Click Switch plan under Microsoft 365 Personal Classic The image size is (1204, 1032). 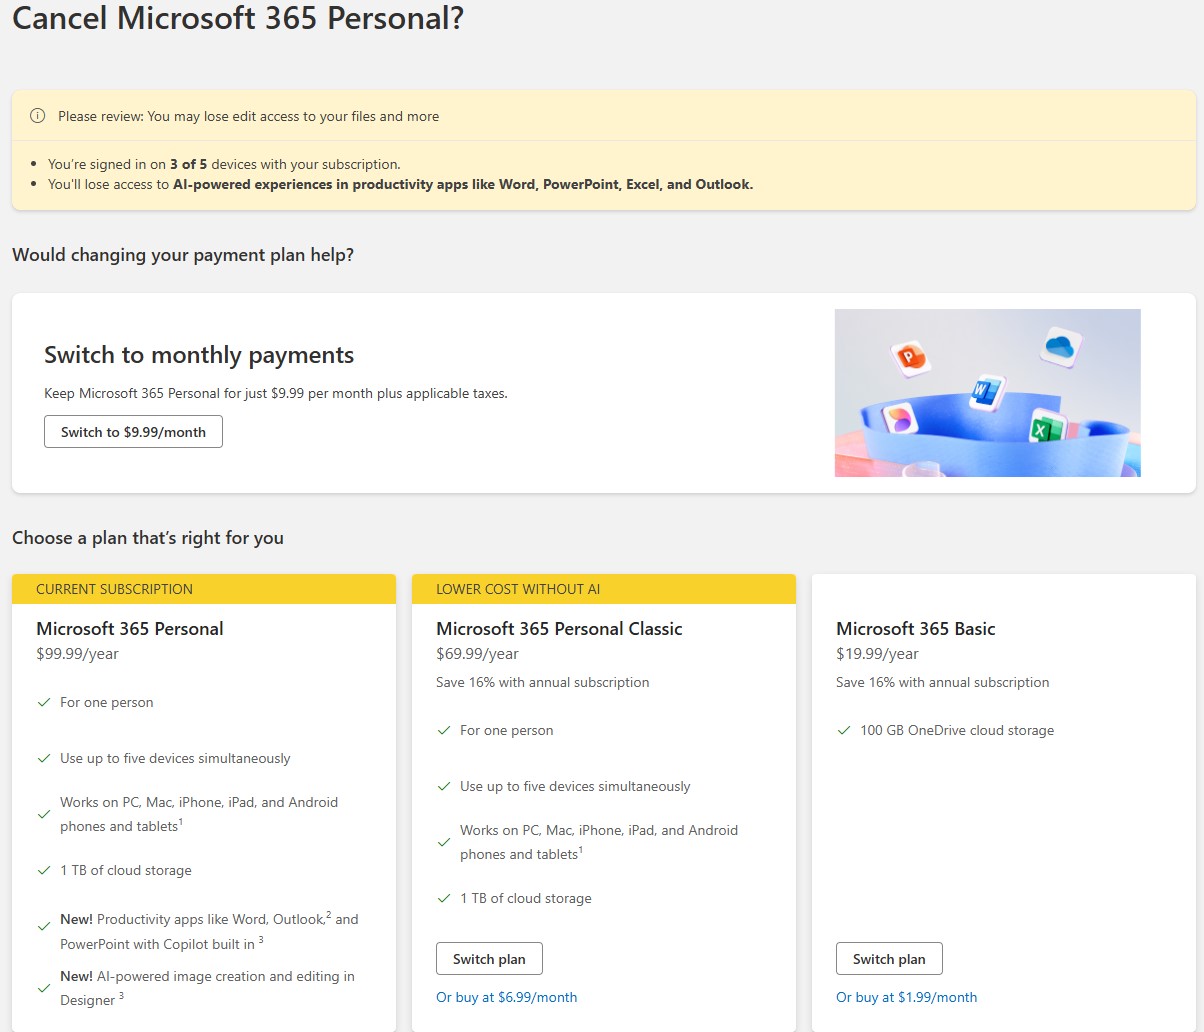tap(489, 959)
